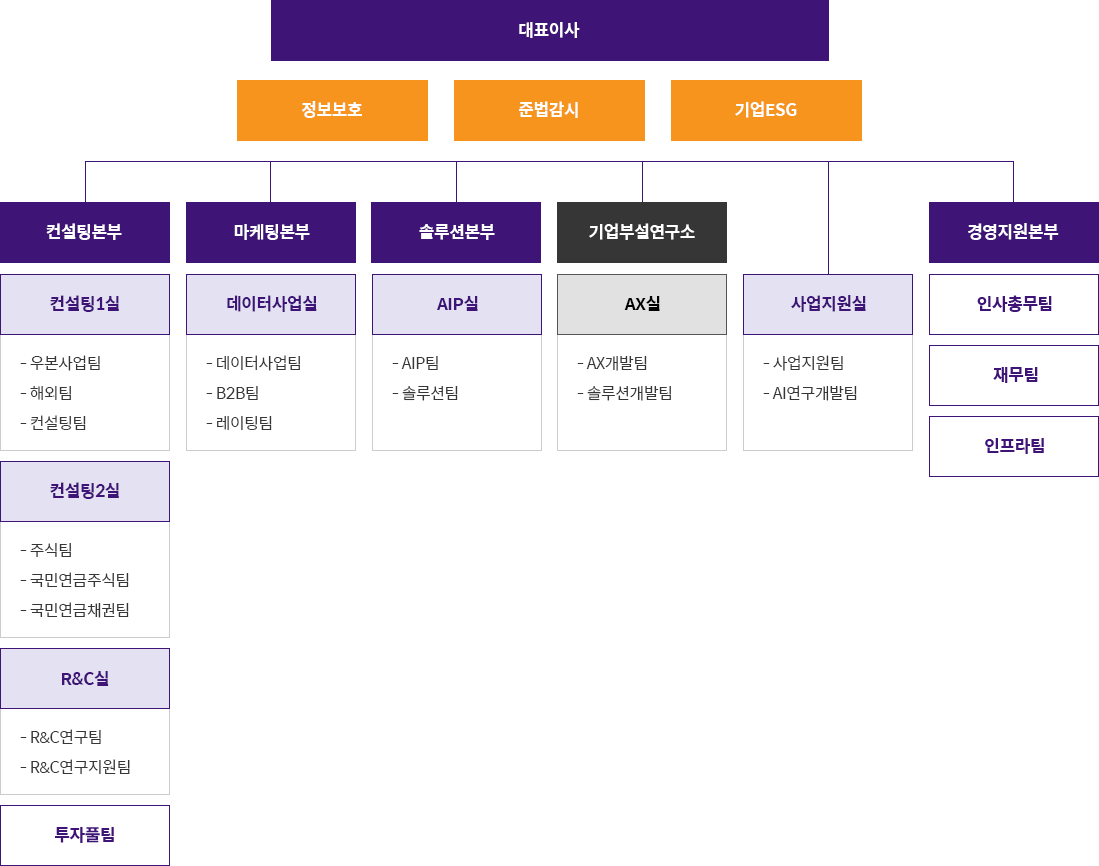The height and width of the screenshot is (866, 1099).
Task: Click the orange 기업ESG box
Action: (x=766, y=110)
